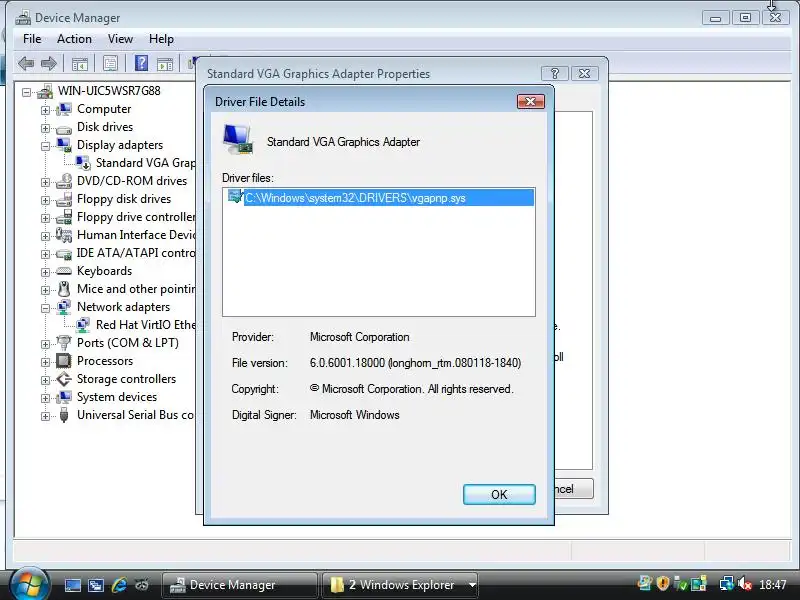Launch Internet Explorer from quick launch
The image size is (800, 600).
click(119, 585)
